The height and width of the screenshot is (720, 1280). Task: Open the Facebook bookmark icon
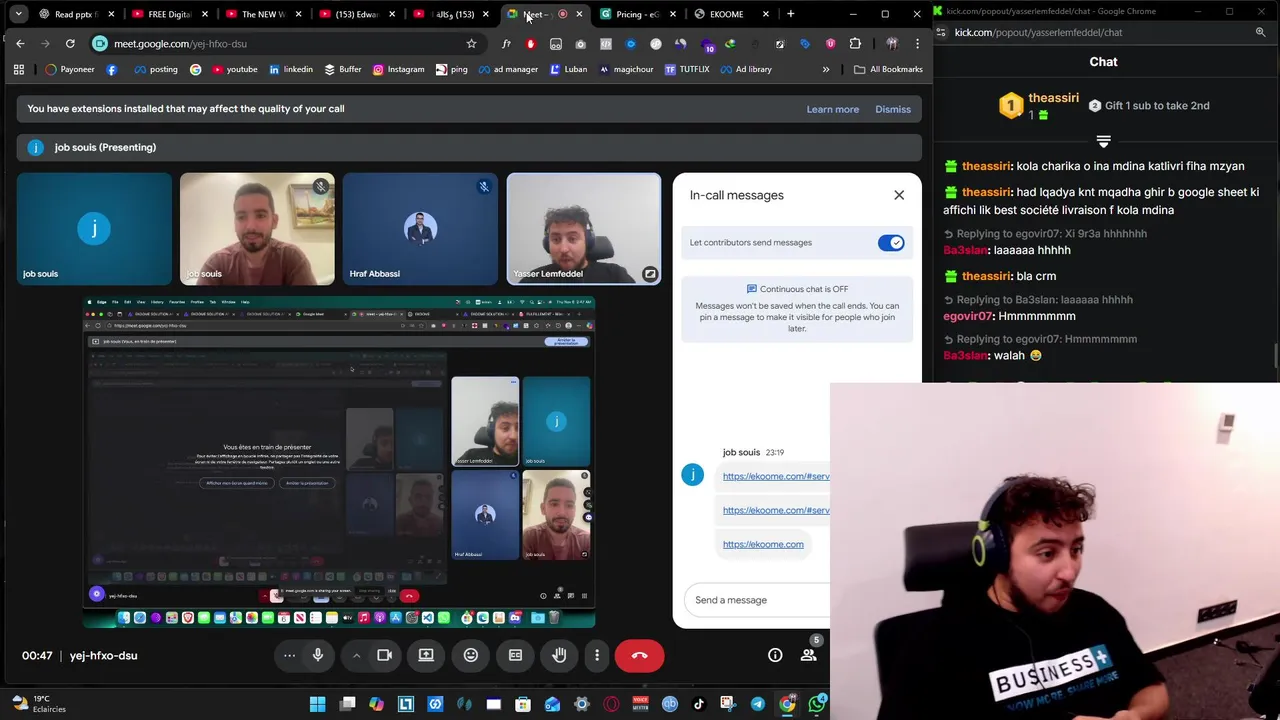(111, 69)
